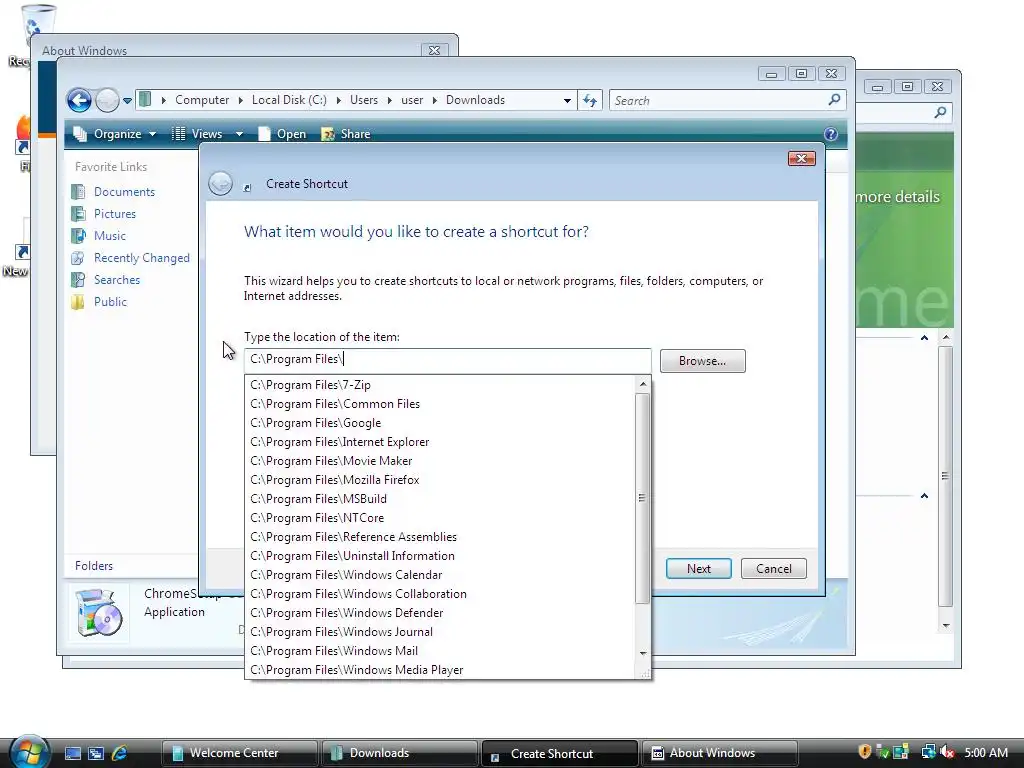The height and width of the screenshot is (768, 1024).
Task: Select C:\Program Files\Windows Calendar suggestion
Action: [x=440, y=575]
